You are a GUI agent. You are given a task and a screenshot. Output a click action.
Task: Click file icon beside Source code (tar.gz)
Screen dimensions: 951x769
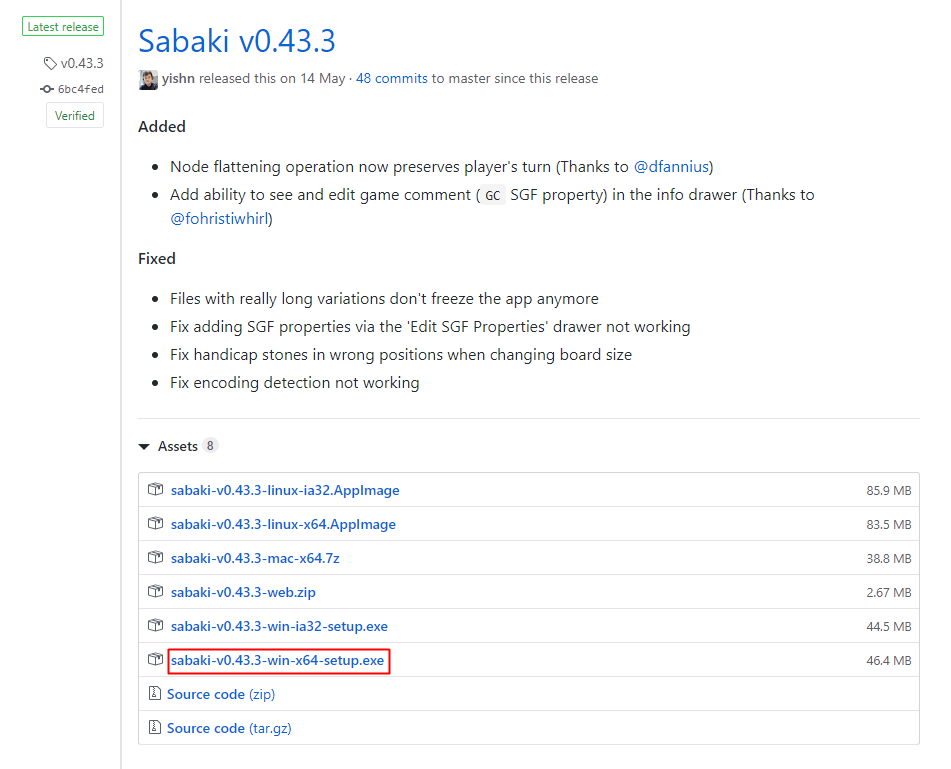(155, 727)
